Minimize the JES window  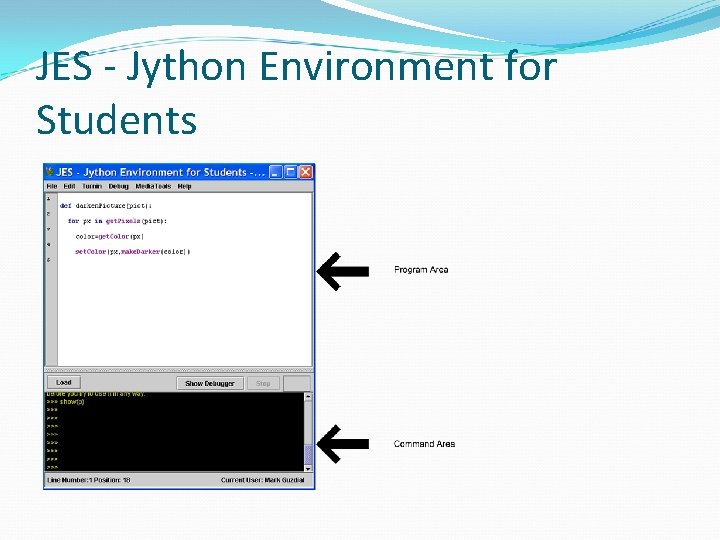coord(275,172)
